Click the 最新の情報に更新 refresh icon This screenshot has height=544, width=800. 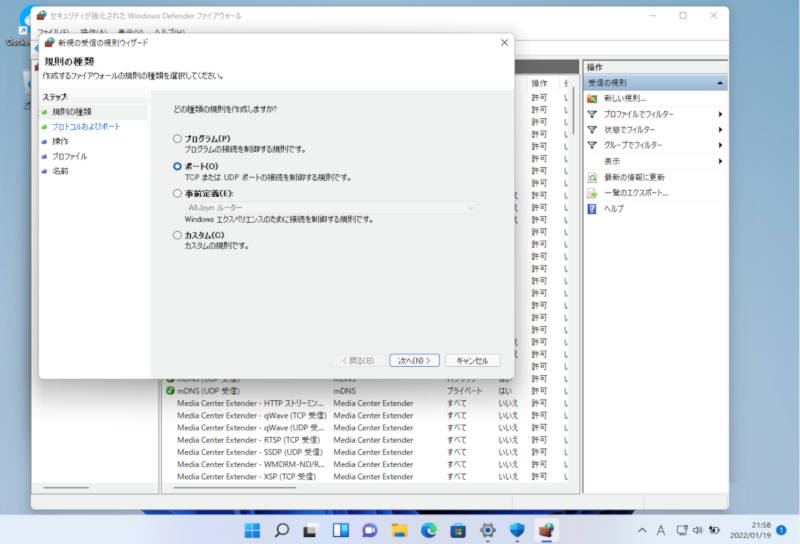pyautogui.click(x=592, y=178)
